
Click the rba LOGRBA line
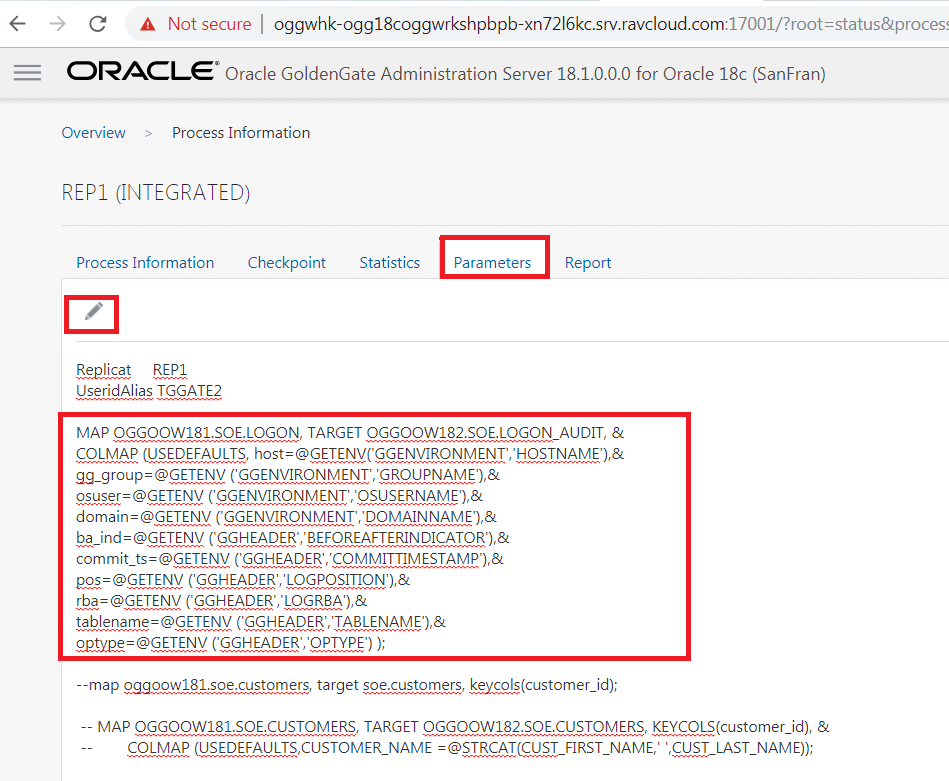pos(222,601)
